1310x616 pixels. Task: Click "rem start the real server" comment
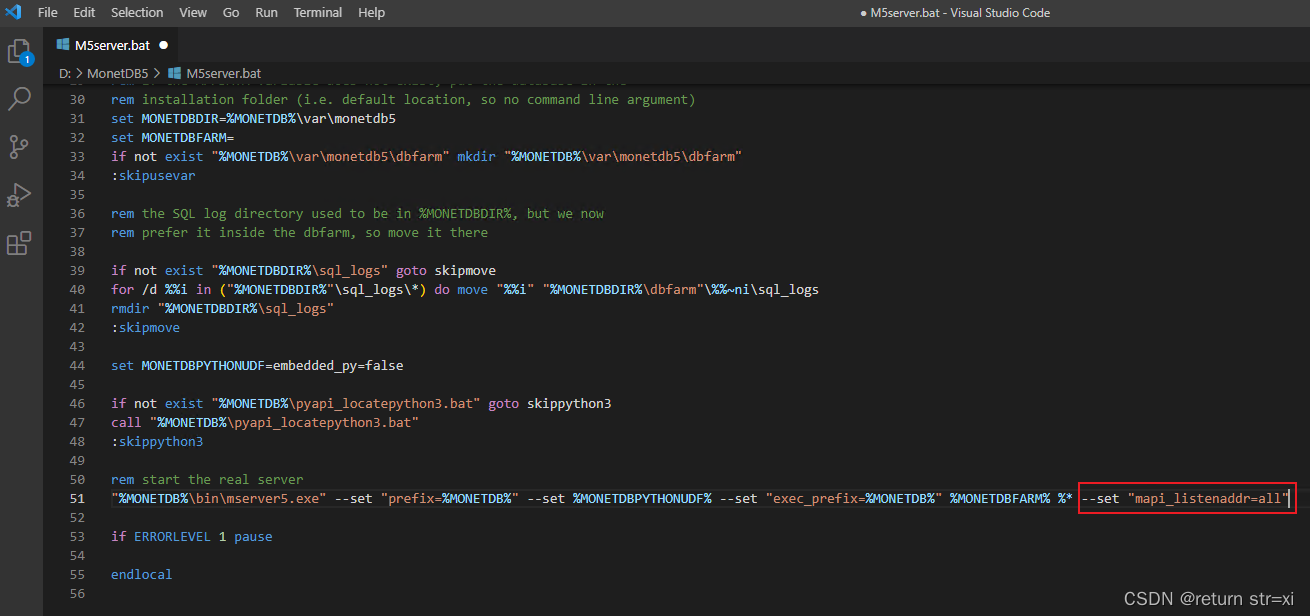[207, 479]
